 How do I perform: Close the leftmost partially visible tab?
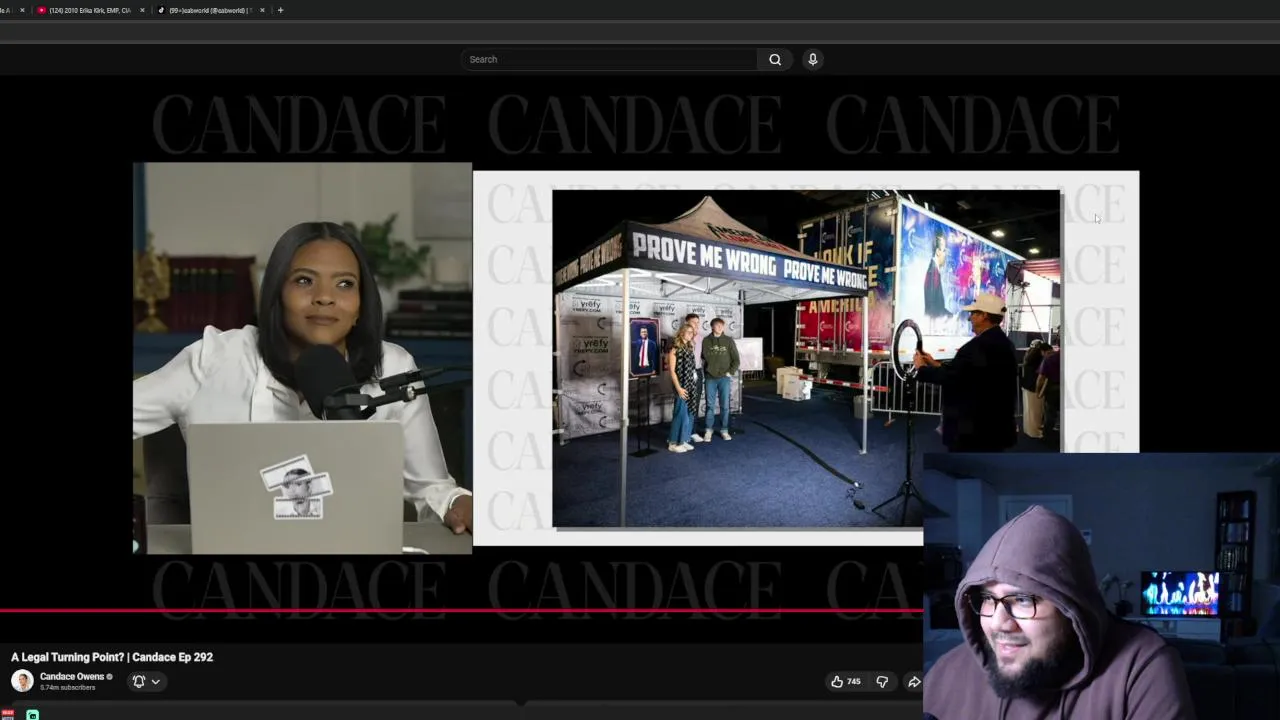[22, 10]
